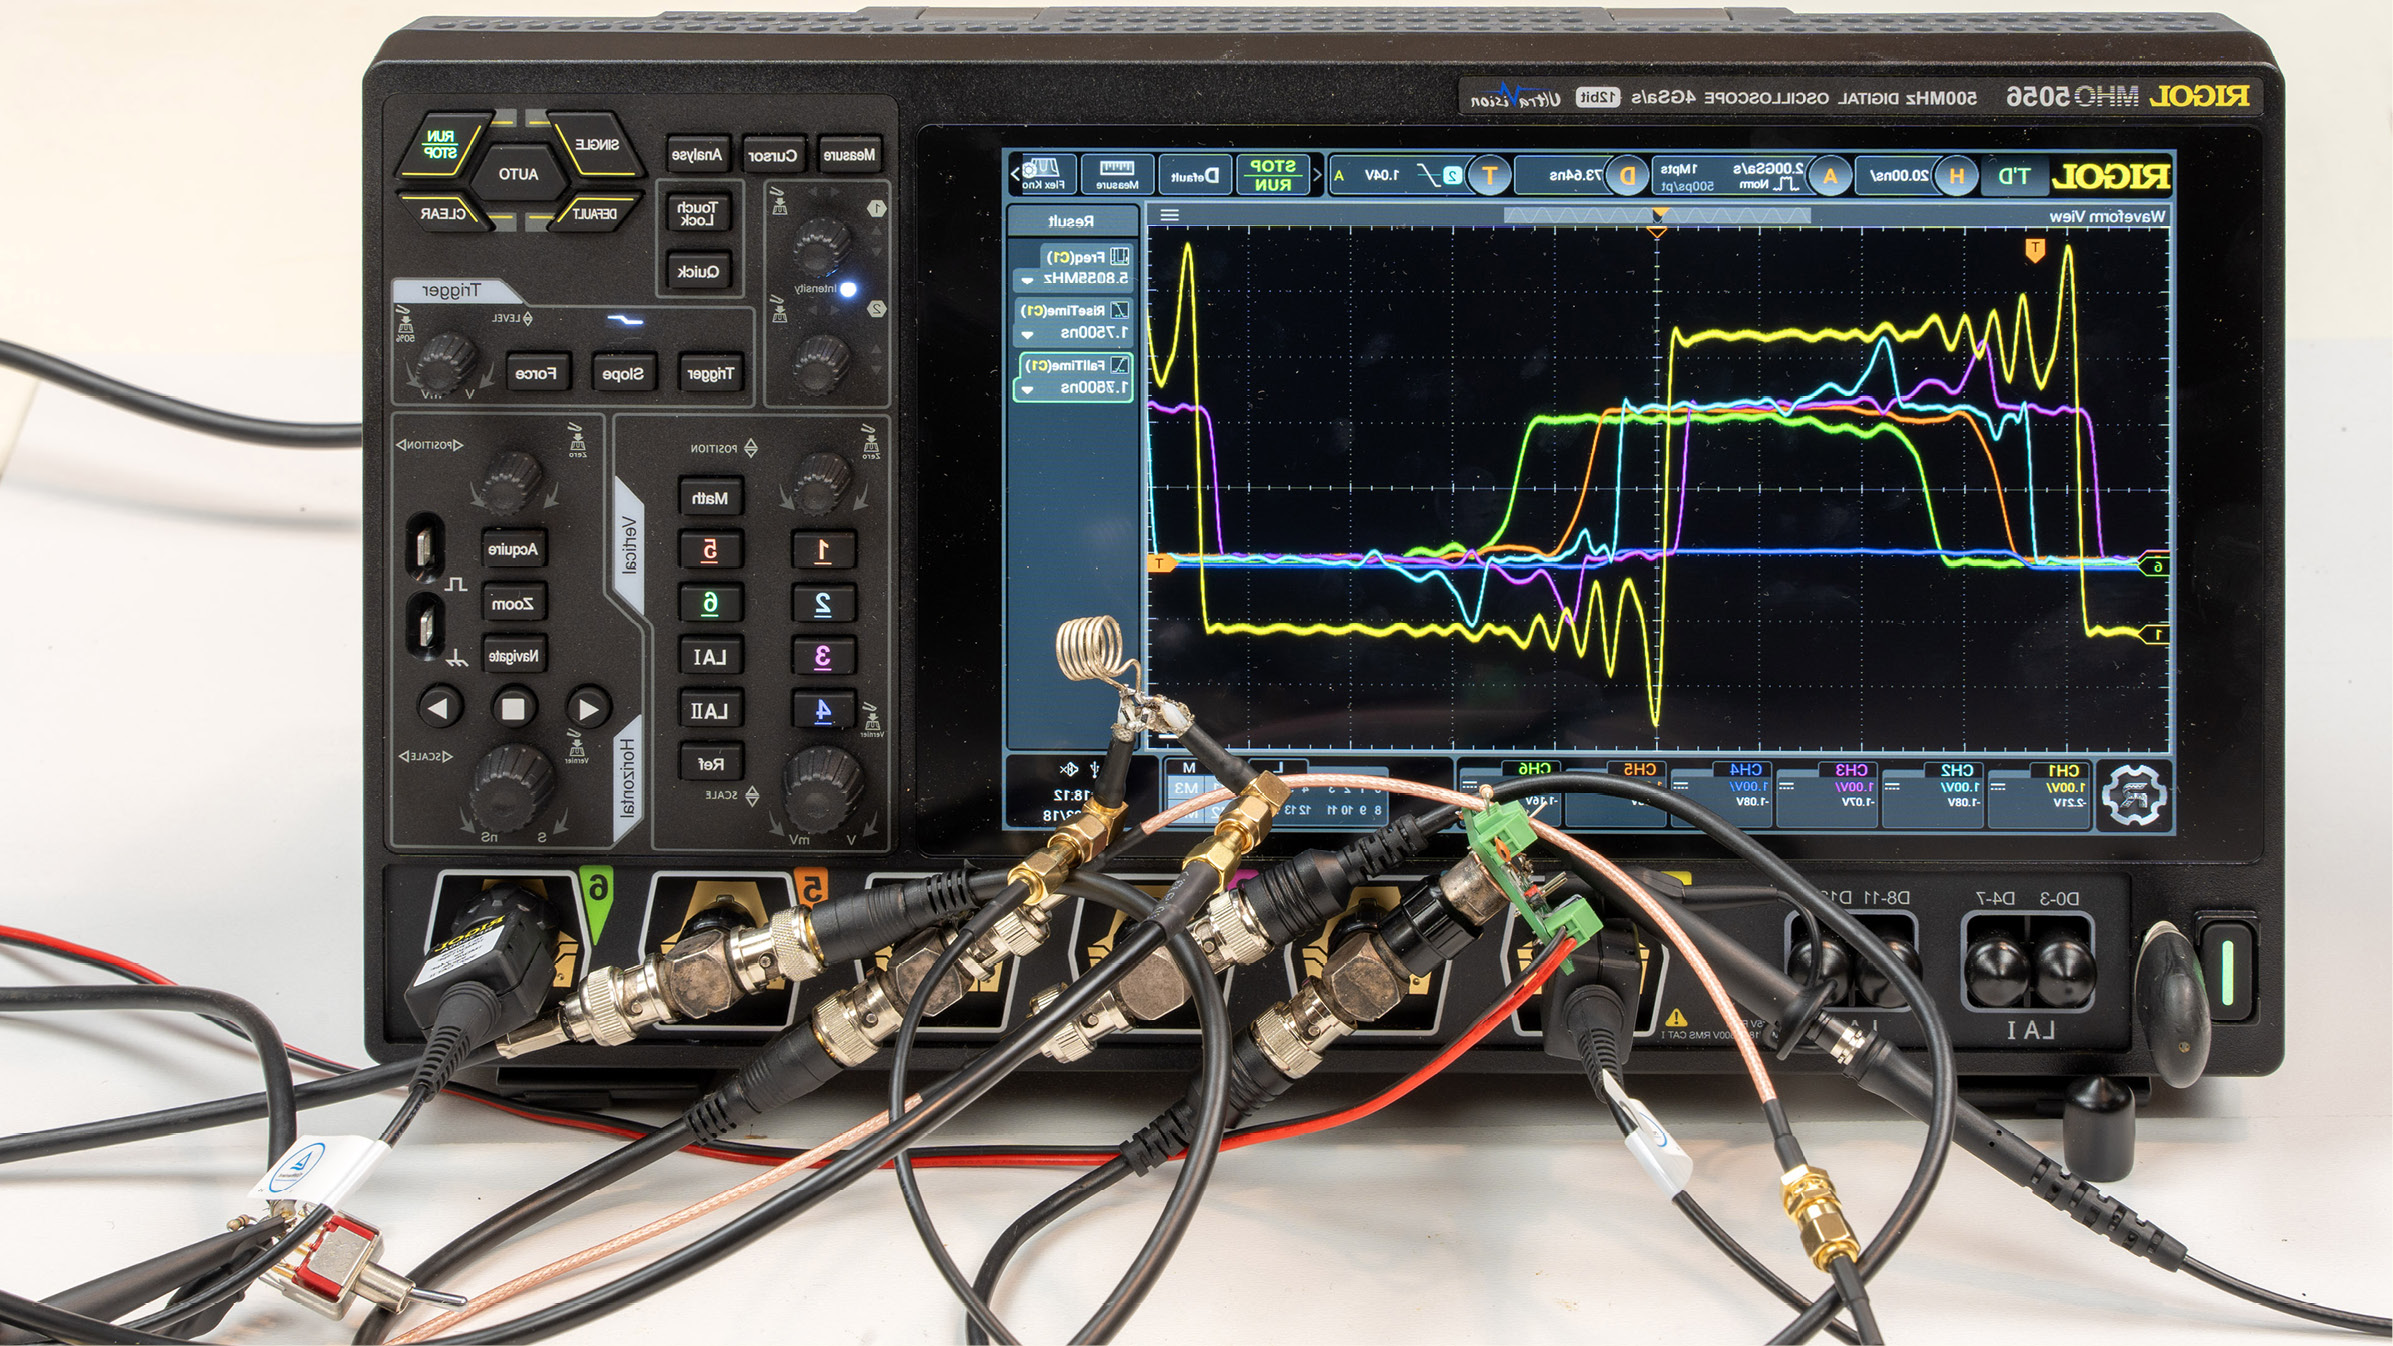Push the navigate stop square button

coord(514,708)
